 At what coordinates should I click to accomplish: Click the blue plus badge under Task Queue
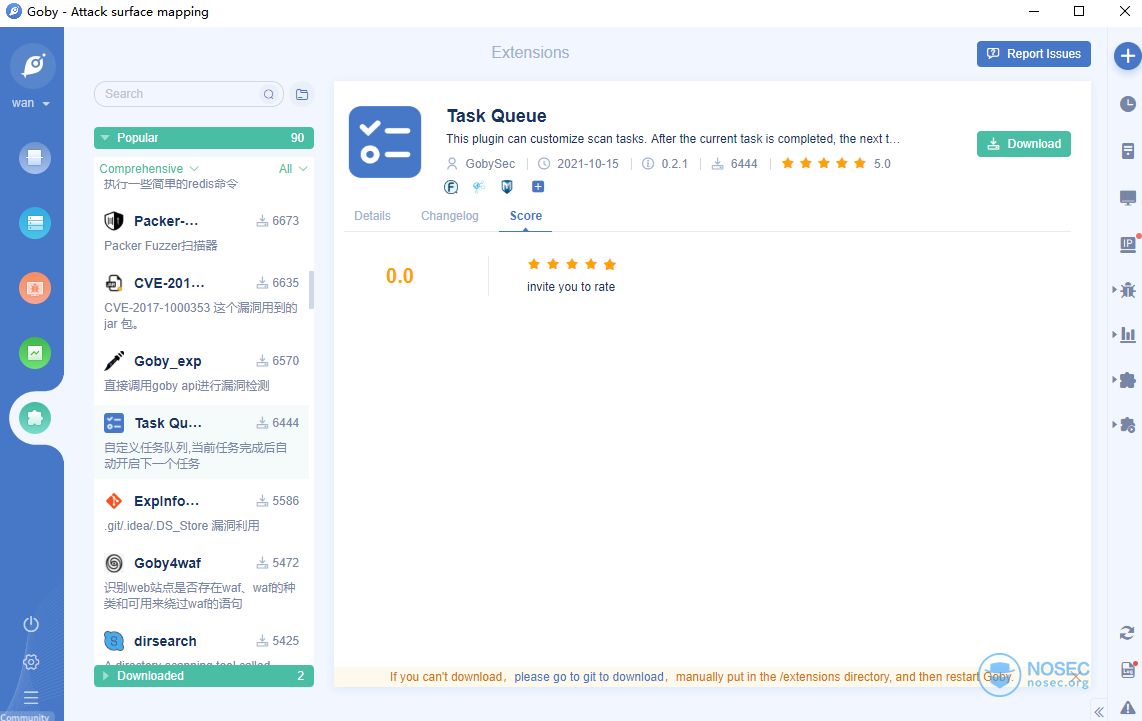pos(537,186)
